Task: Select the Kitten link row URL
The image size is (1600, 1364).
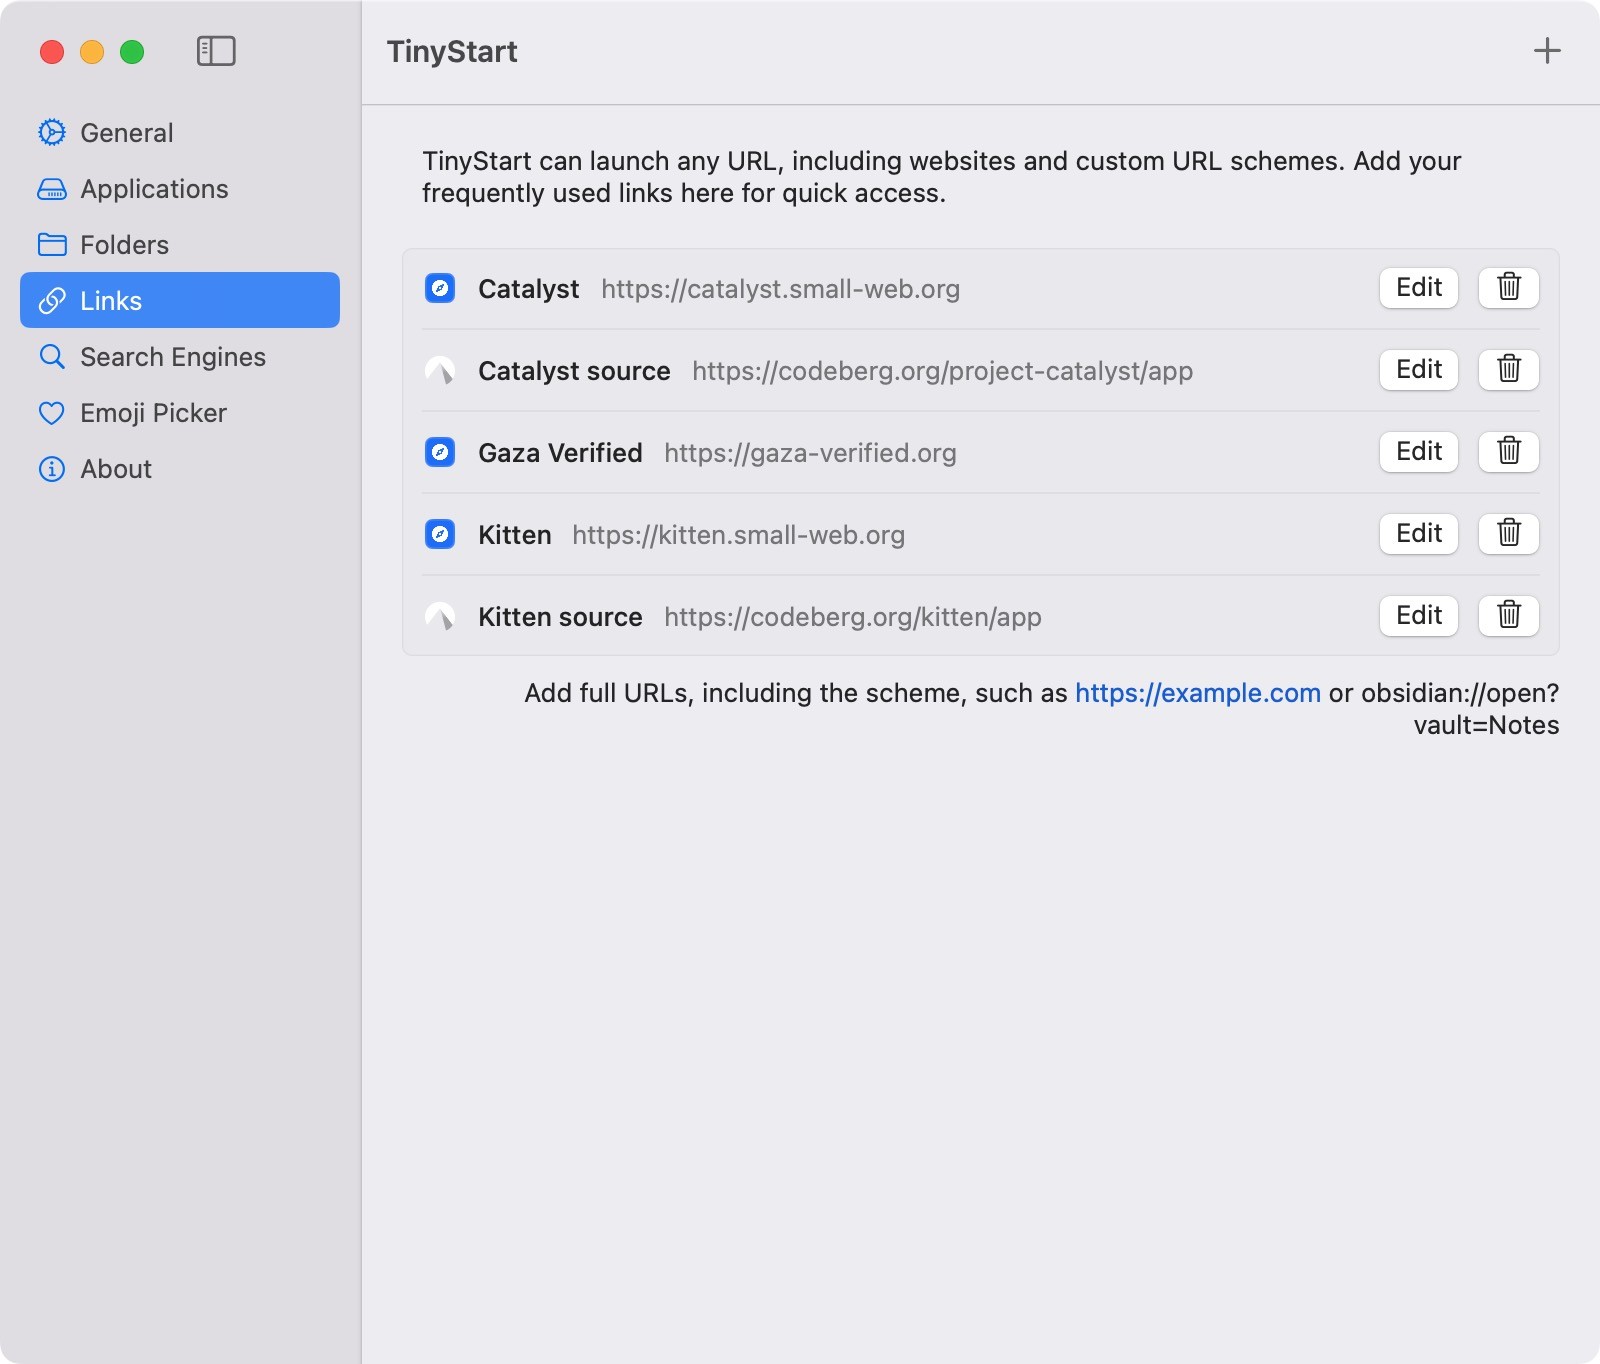Action: point(738,535)
